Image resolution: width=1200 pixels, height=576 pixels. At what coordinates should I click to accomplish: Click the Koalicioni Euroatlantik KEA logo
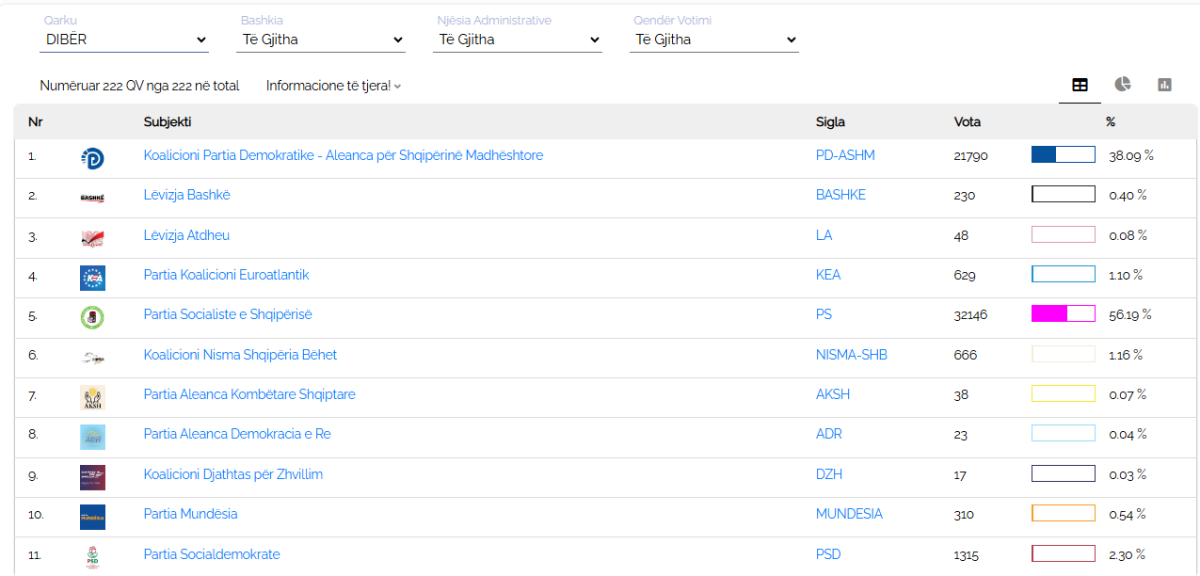[x=92, y=277]
